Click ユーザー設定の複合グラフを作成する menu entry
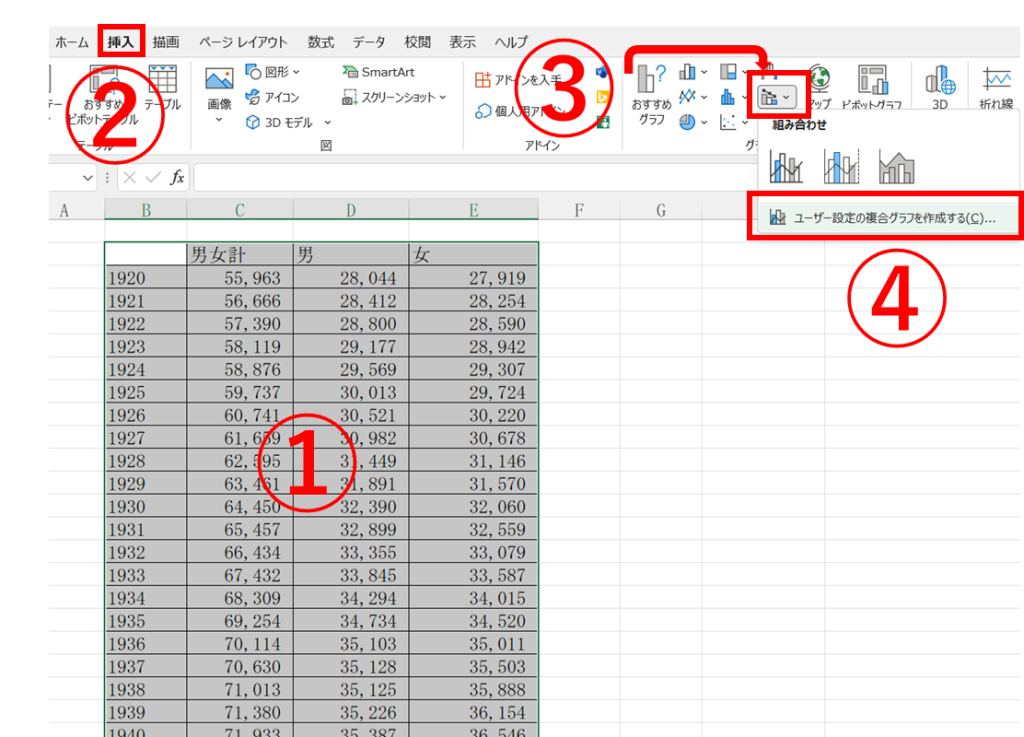1024x737 pixels. point(883,217)
